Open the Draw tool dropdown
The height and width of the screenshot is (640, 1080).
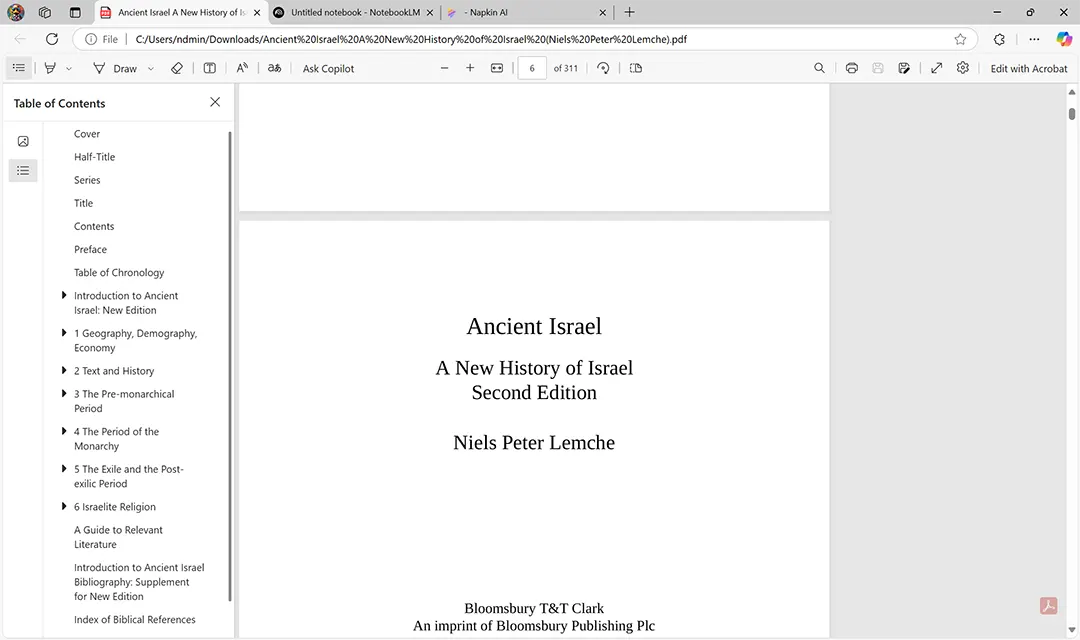point(152,68)
